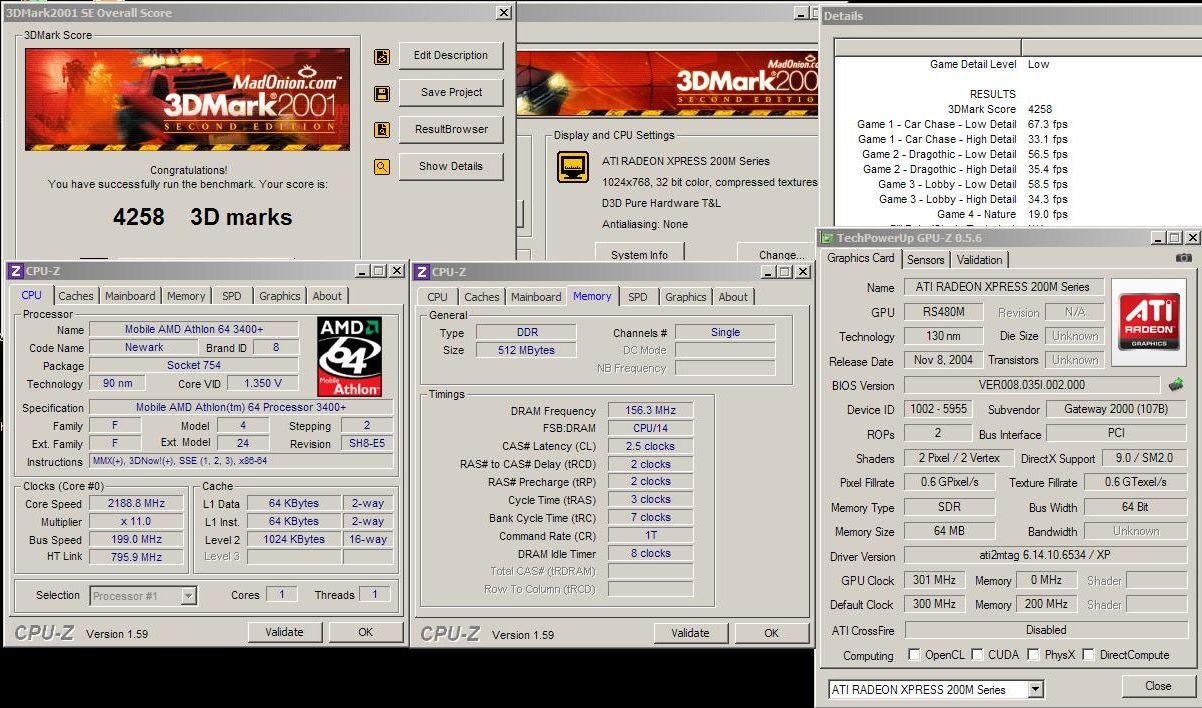
Task: Click the CPU-Z icon in left window title bar
Action: [x=15, y=271]
